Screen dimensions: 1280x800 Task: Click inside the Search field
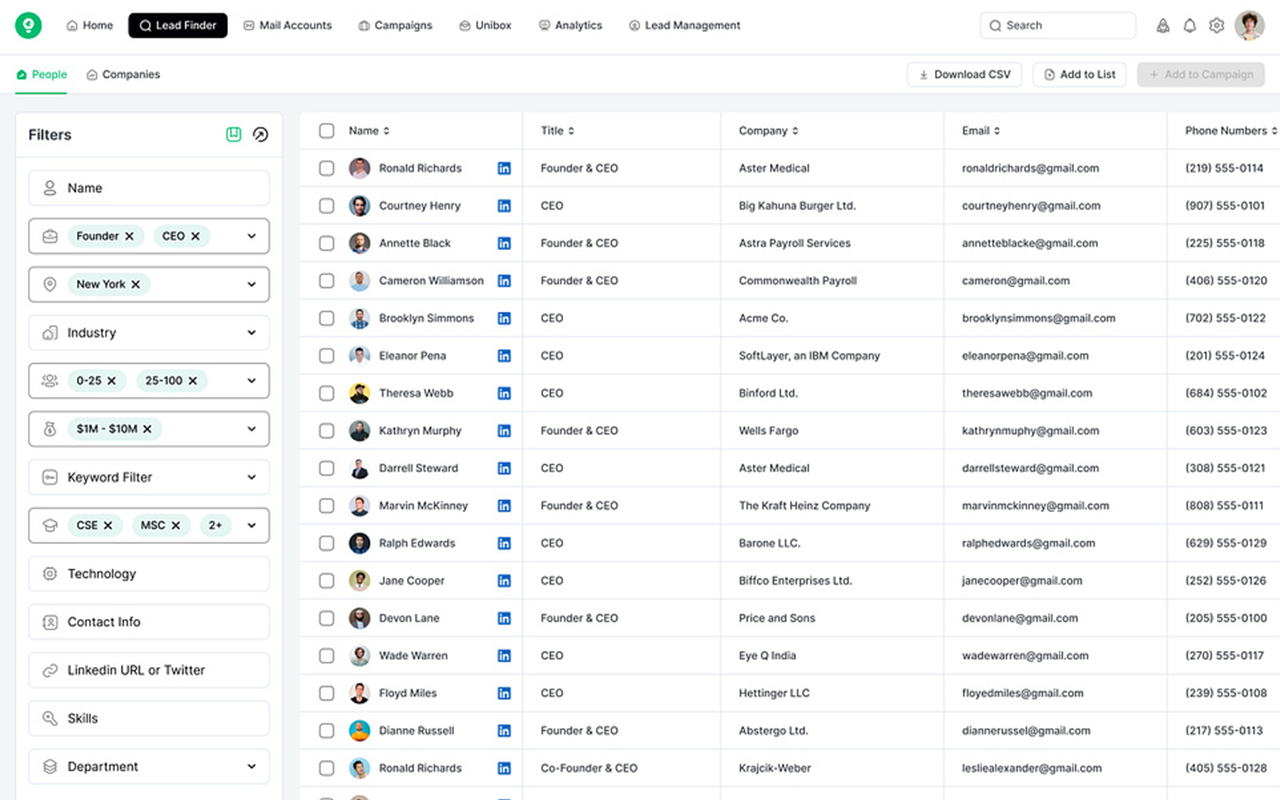1057,25
